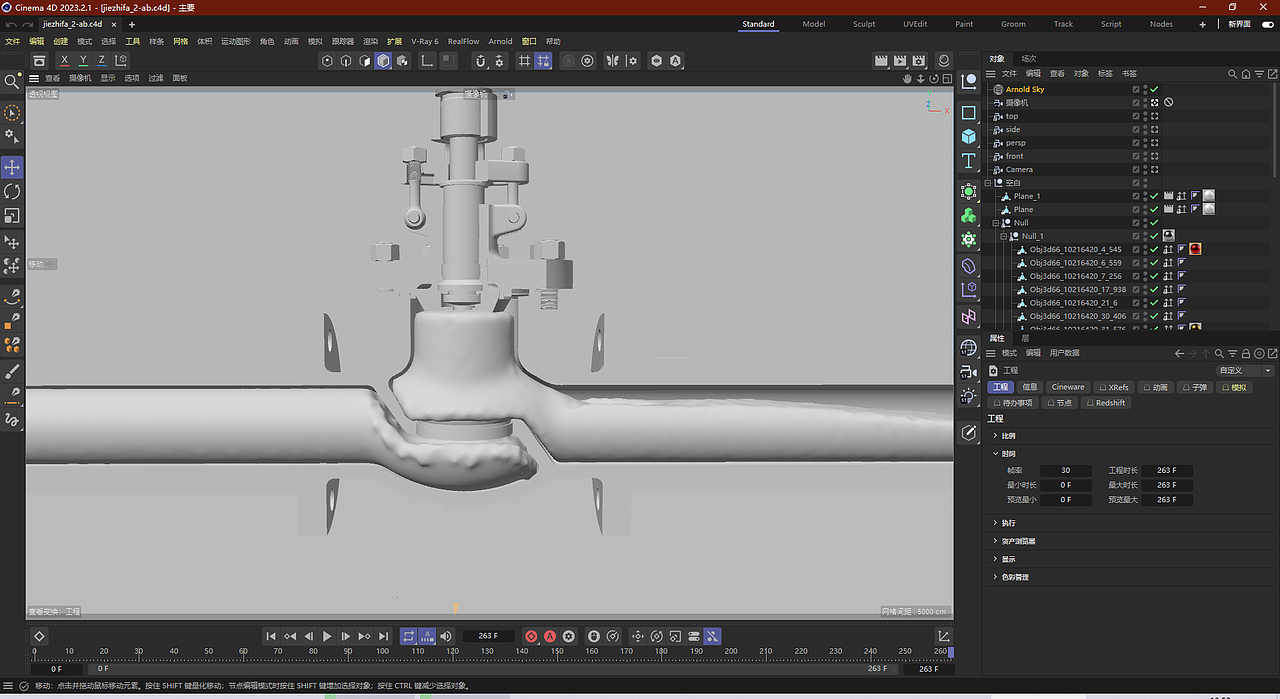Open the 自定义 dropdown
The image size is (1280, 699).
click(x=1244, y=370)
